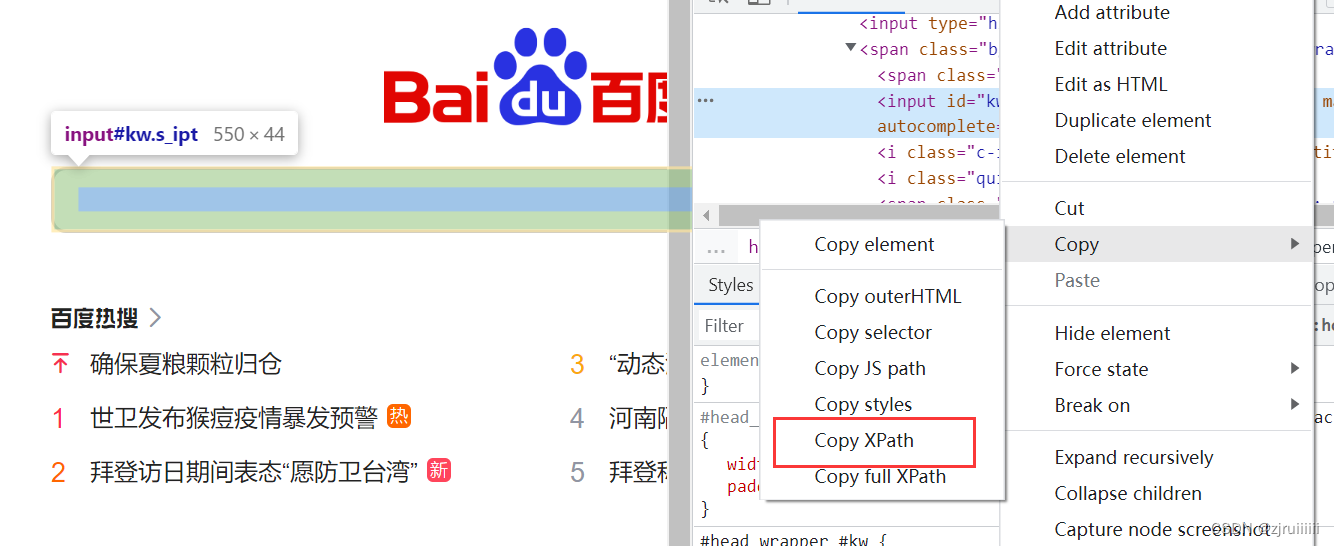Choose Cut from context menu
This screenshot has height=546, width=1334.
1069,209
